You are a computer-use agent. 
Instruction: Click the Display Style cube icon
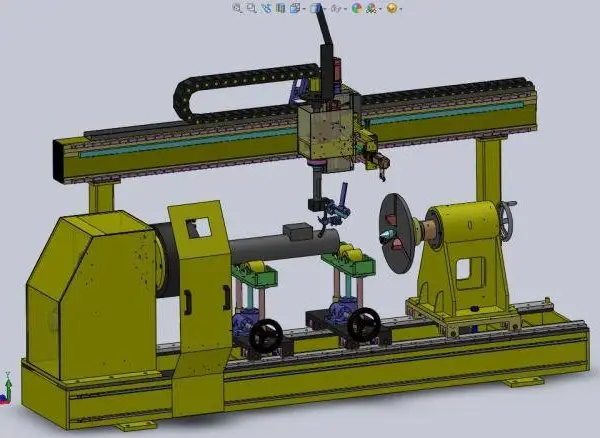[x=315, y=8]
